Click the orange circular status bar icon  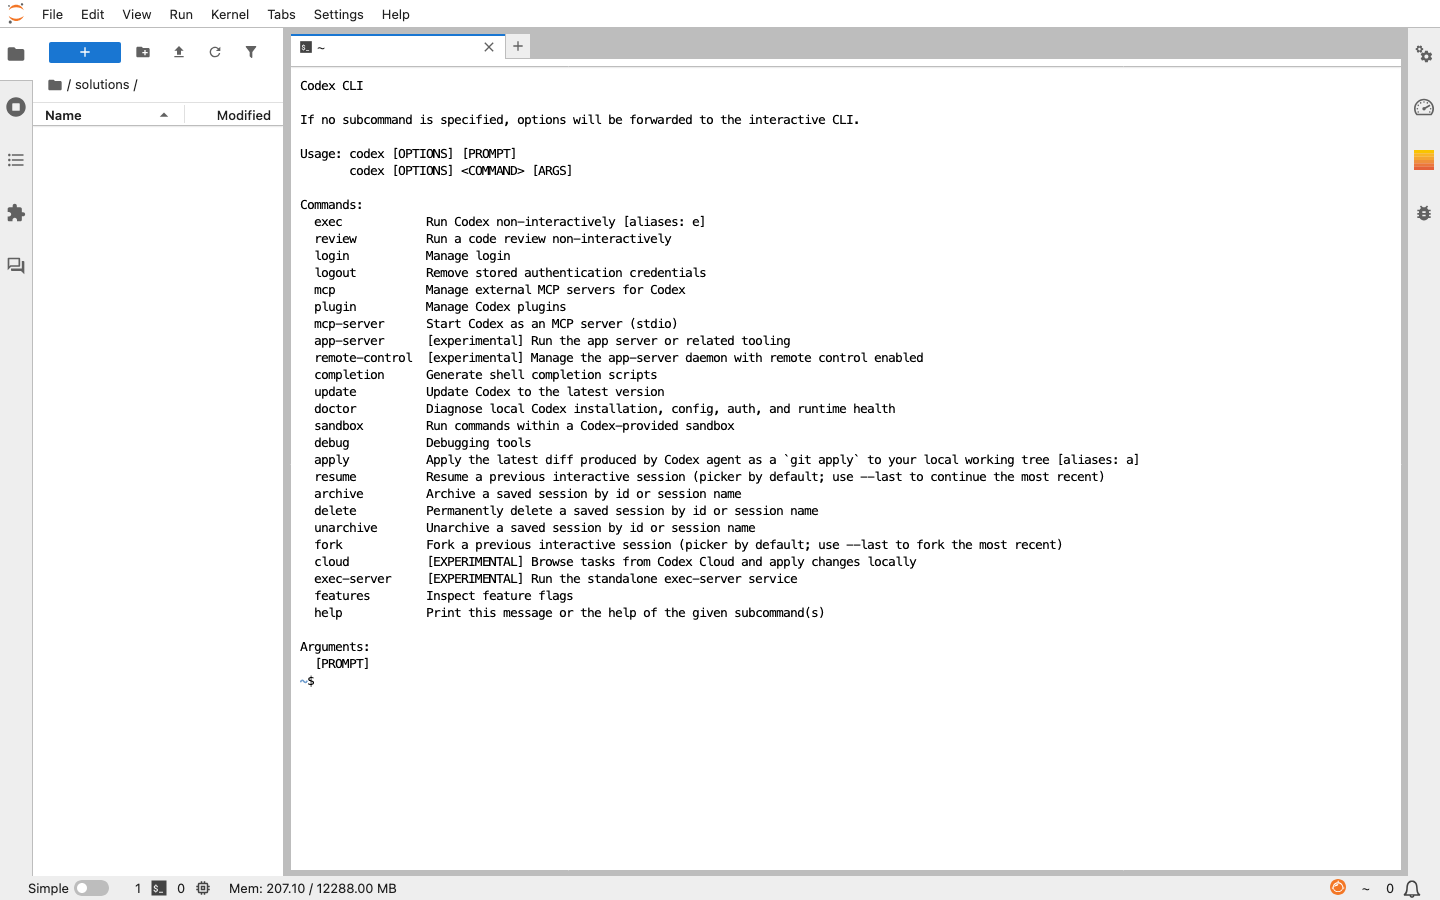click(x=1338, y=887)
